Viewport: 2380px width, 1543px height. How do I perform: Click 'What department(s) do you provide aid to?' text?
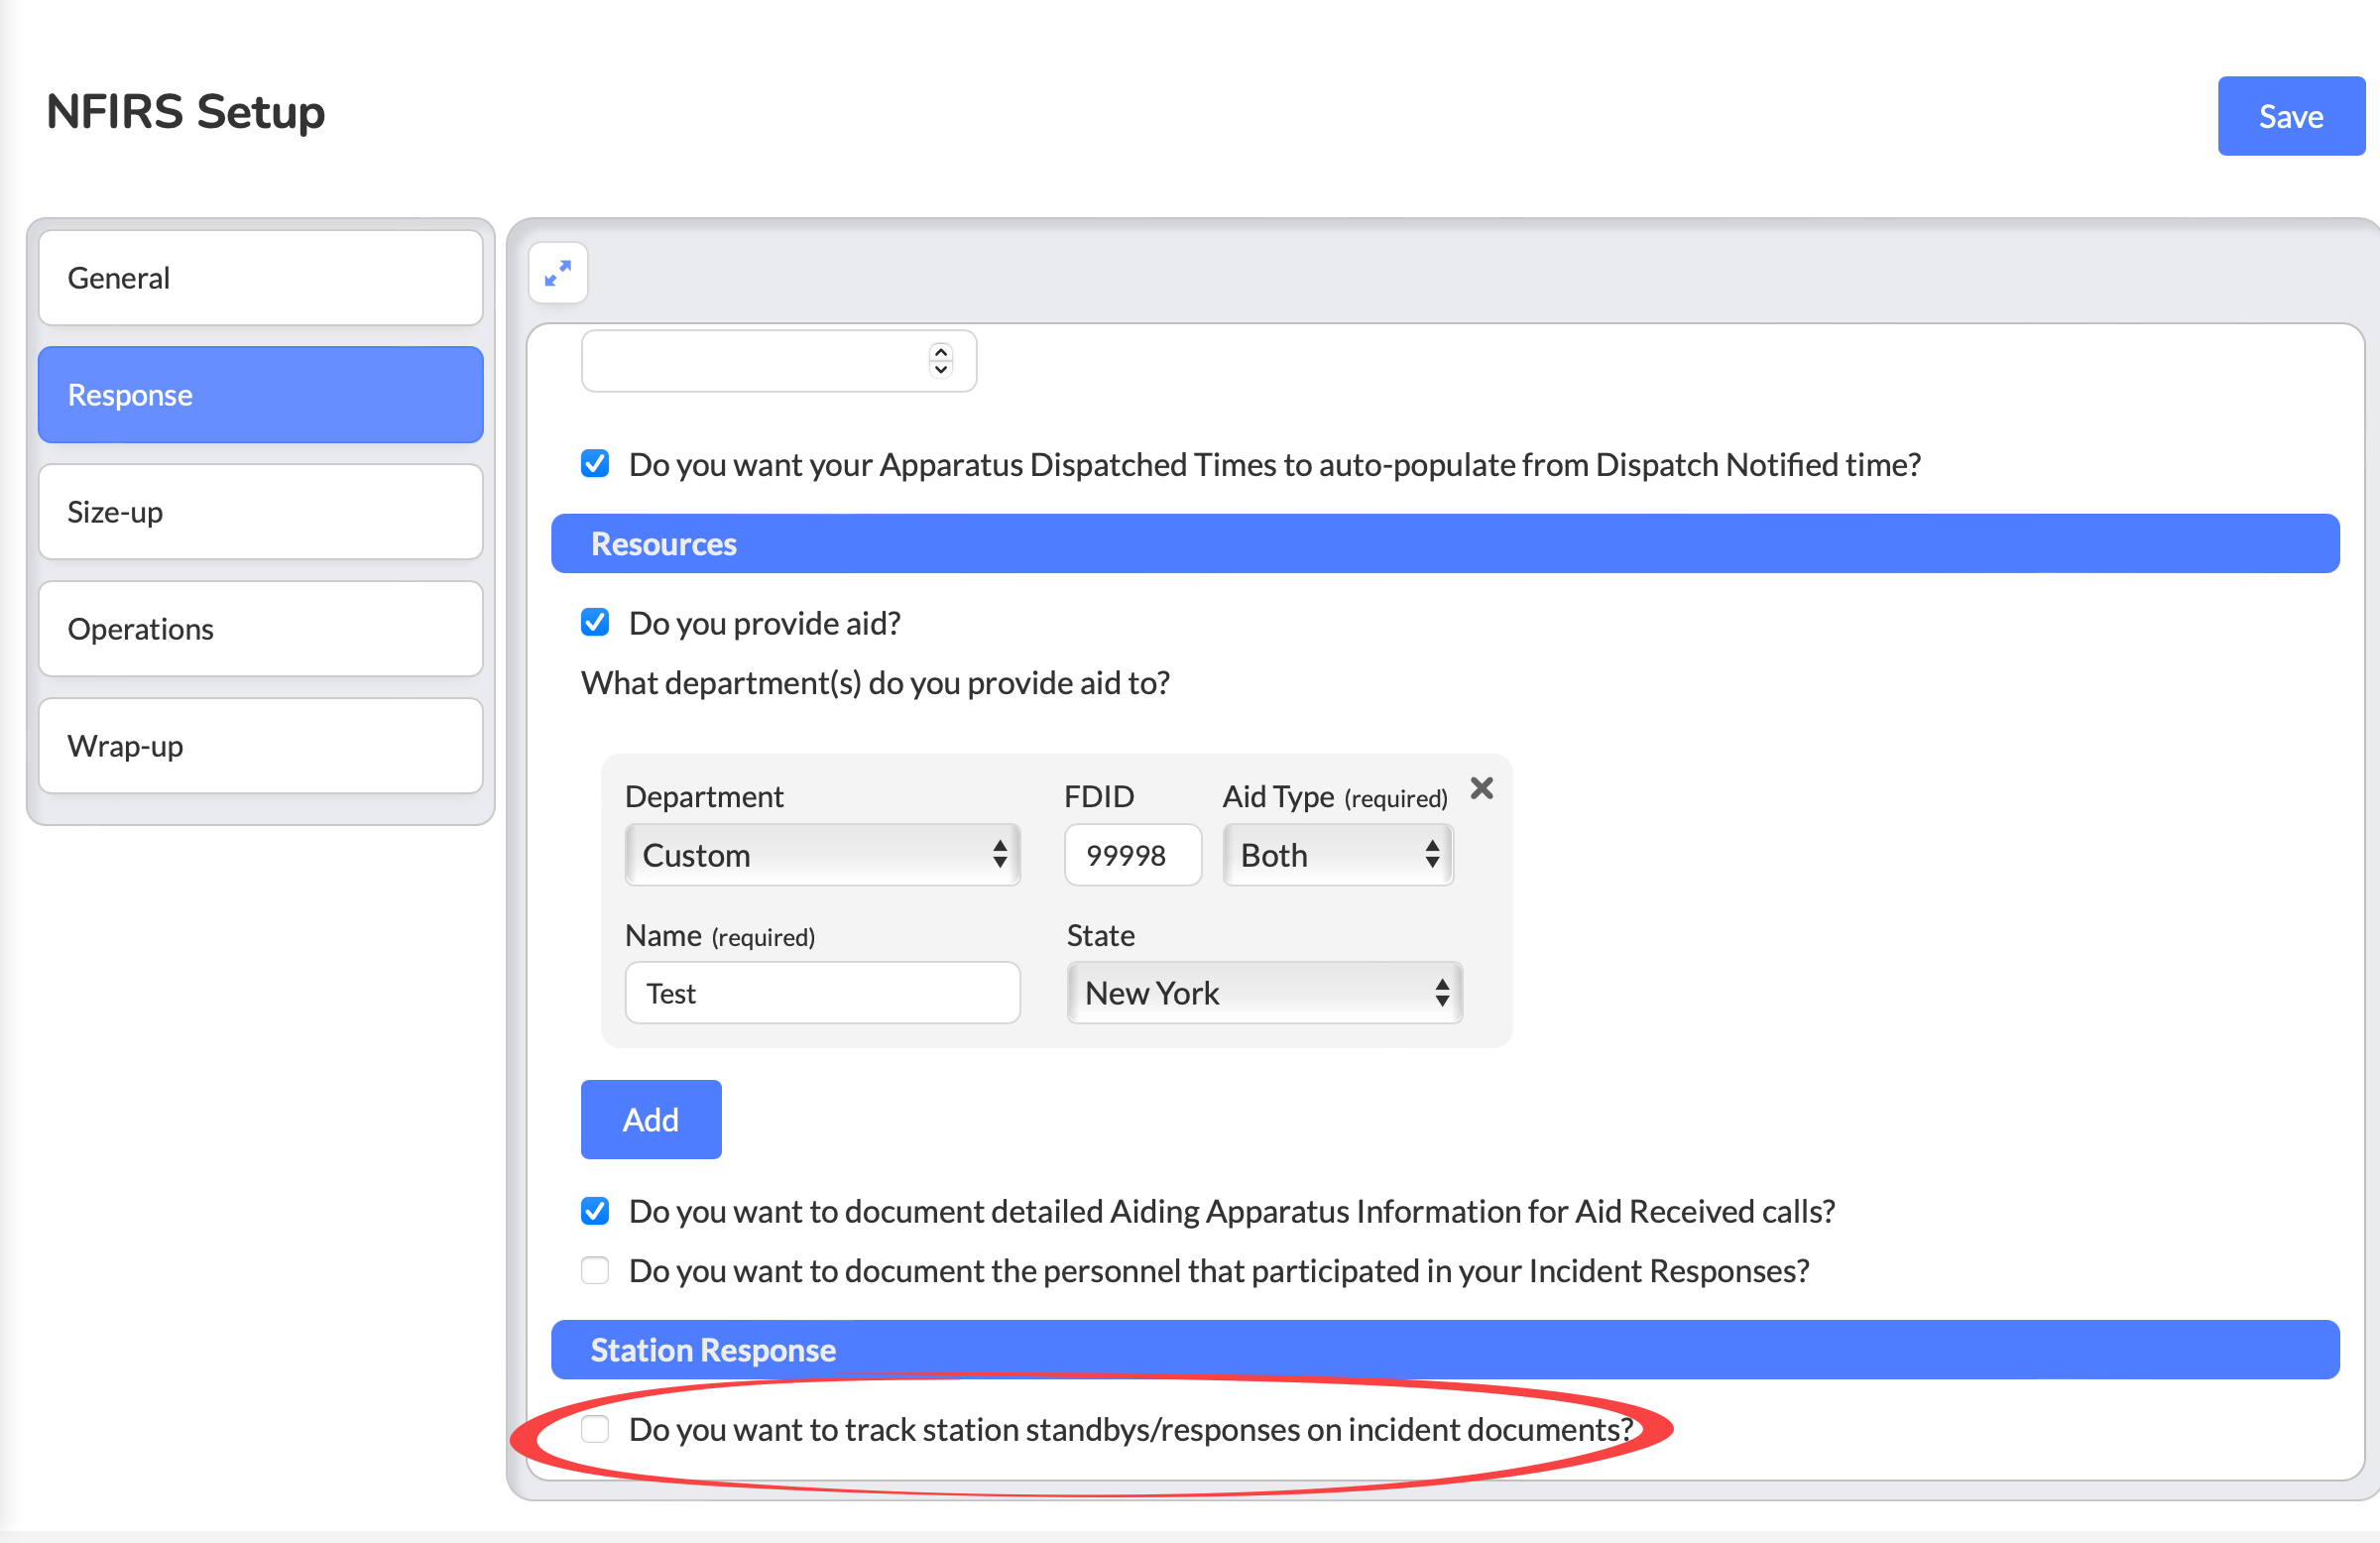point(875,683)
